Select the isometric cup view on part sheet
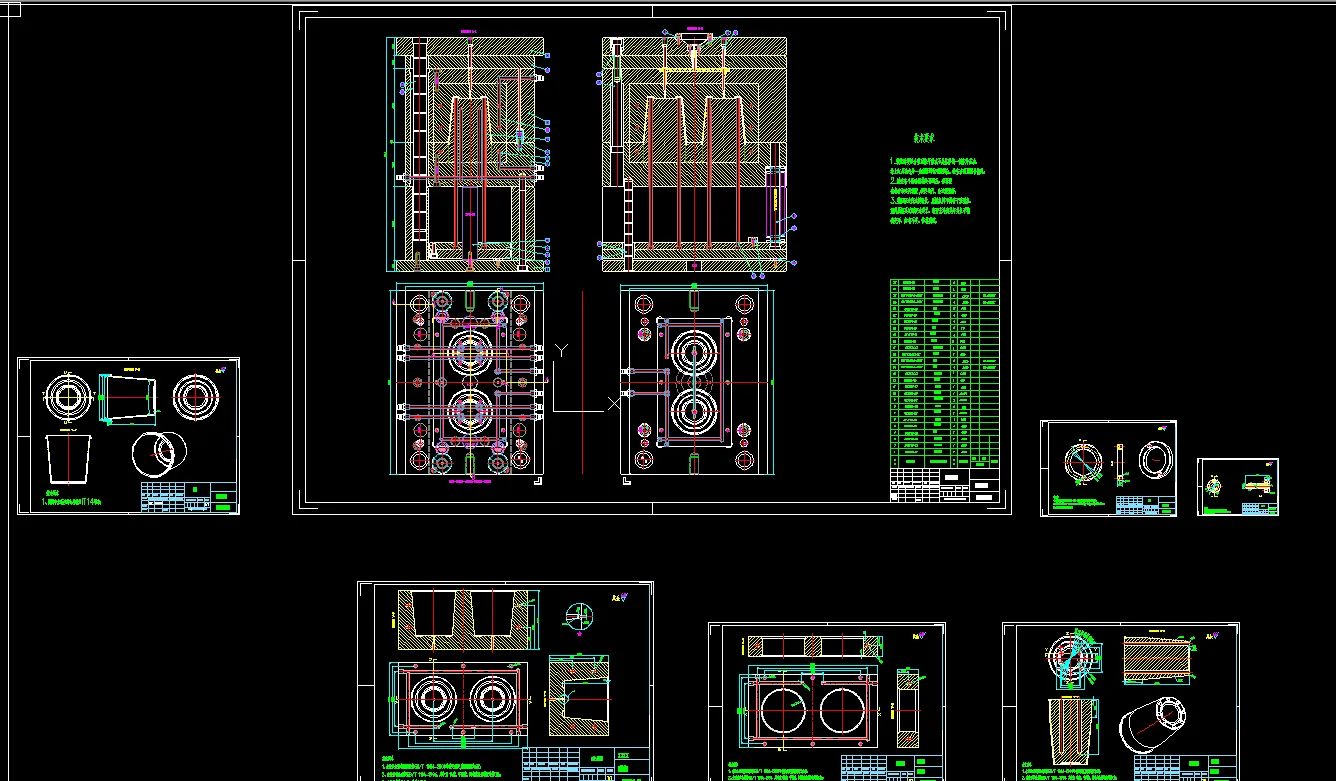 click(x=158, y=453)
